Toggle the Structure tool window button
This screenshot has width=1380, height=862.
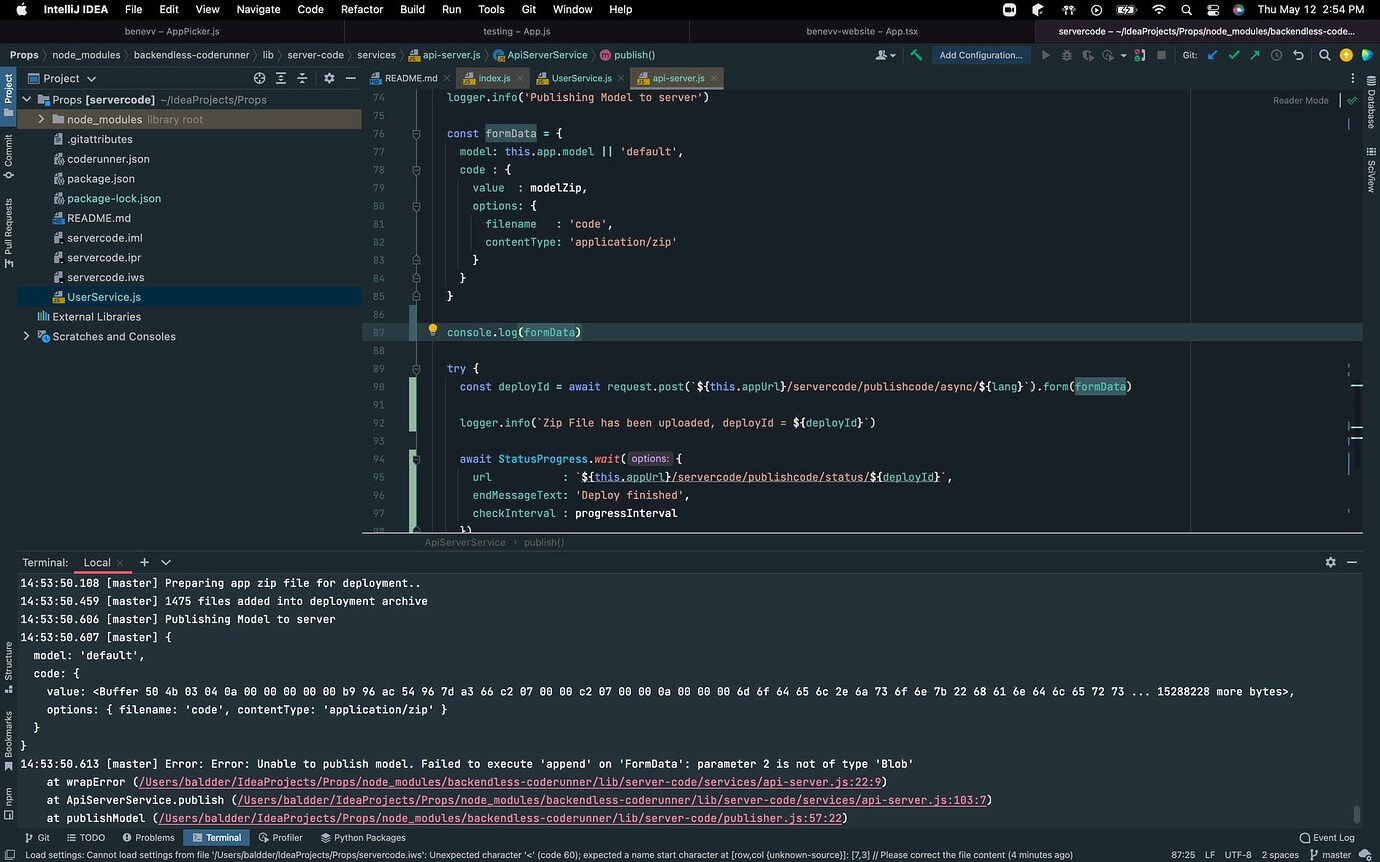[8, 662]
